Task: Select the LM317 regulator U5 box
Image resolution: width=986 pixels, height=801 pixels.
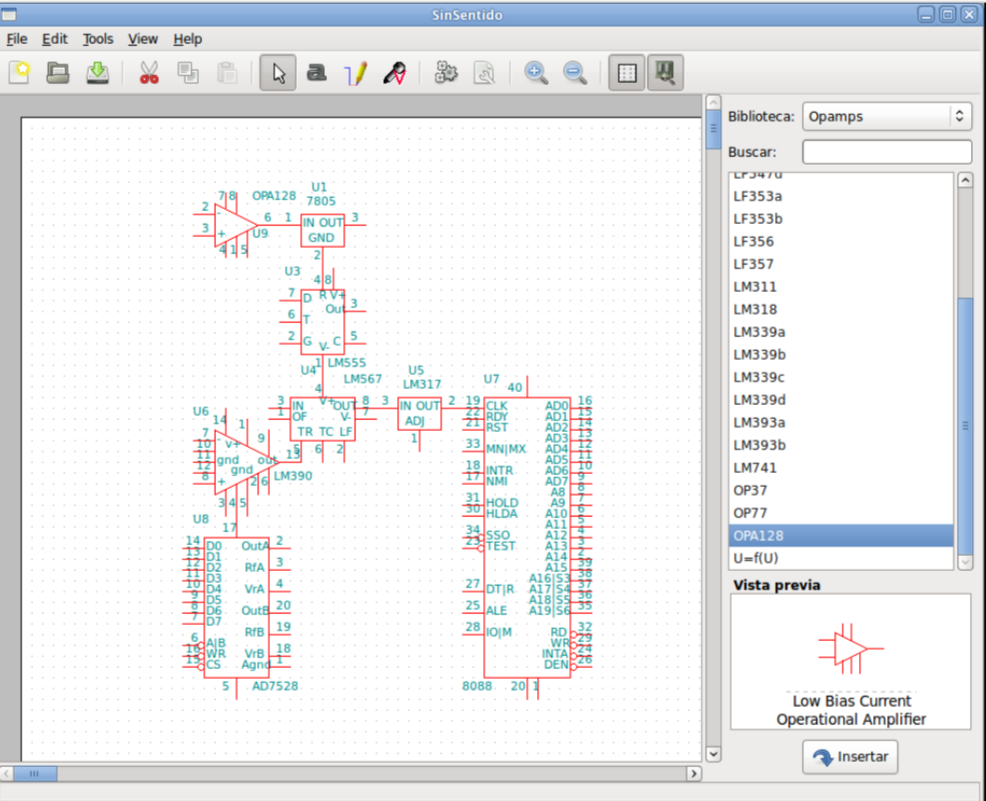Action: pyautogui.click(x=419, y=414)
